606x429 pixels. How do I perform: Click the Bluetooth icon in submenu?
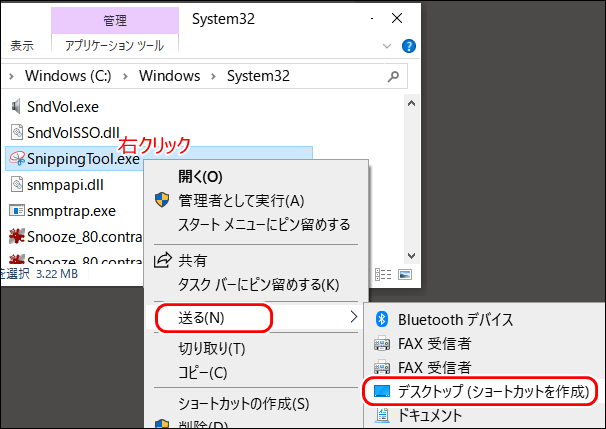coord(382,319)
